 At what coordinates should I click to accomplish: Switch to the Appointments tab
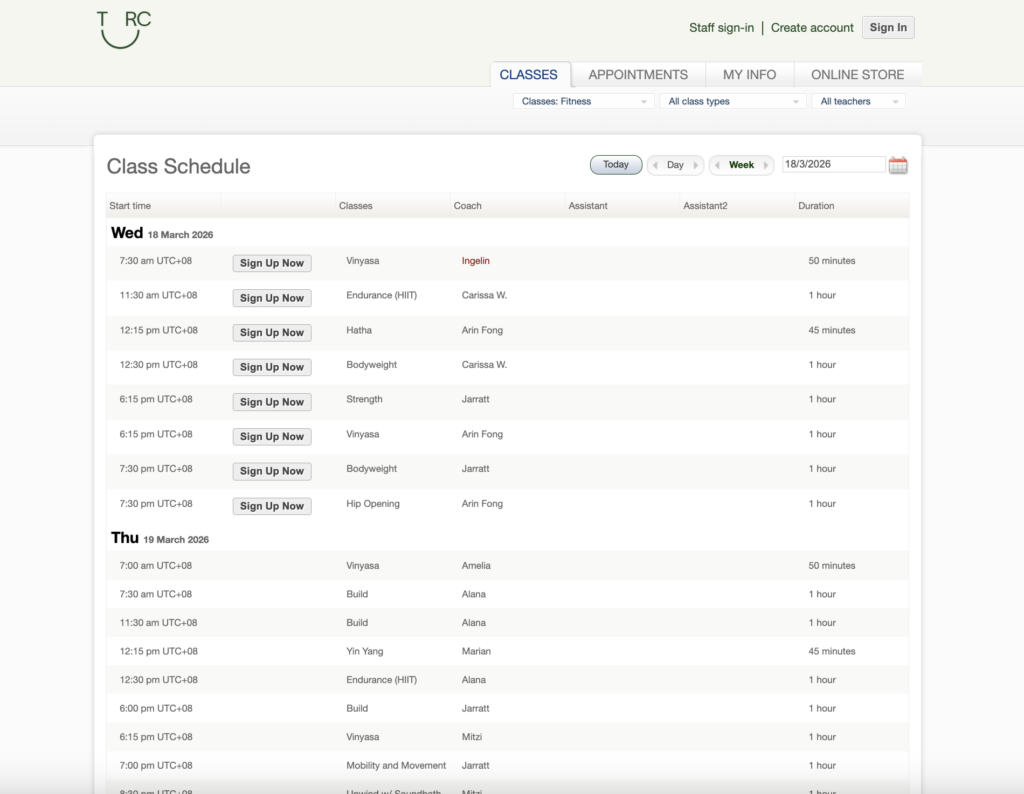click(x=638, y=75)
